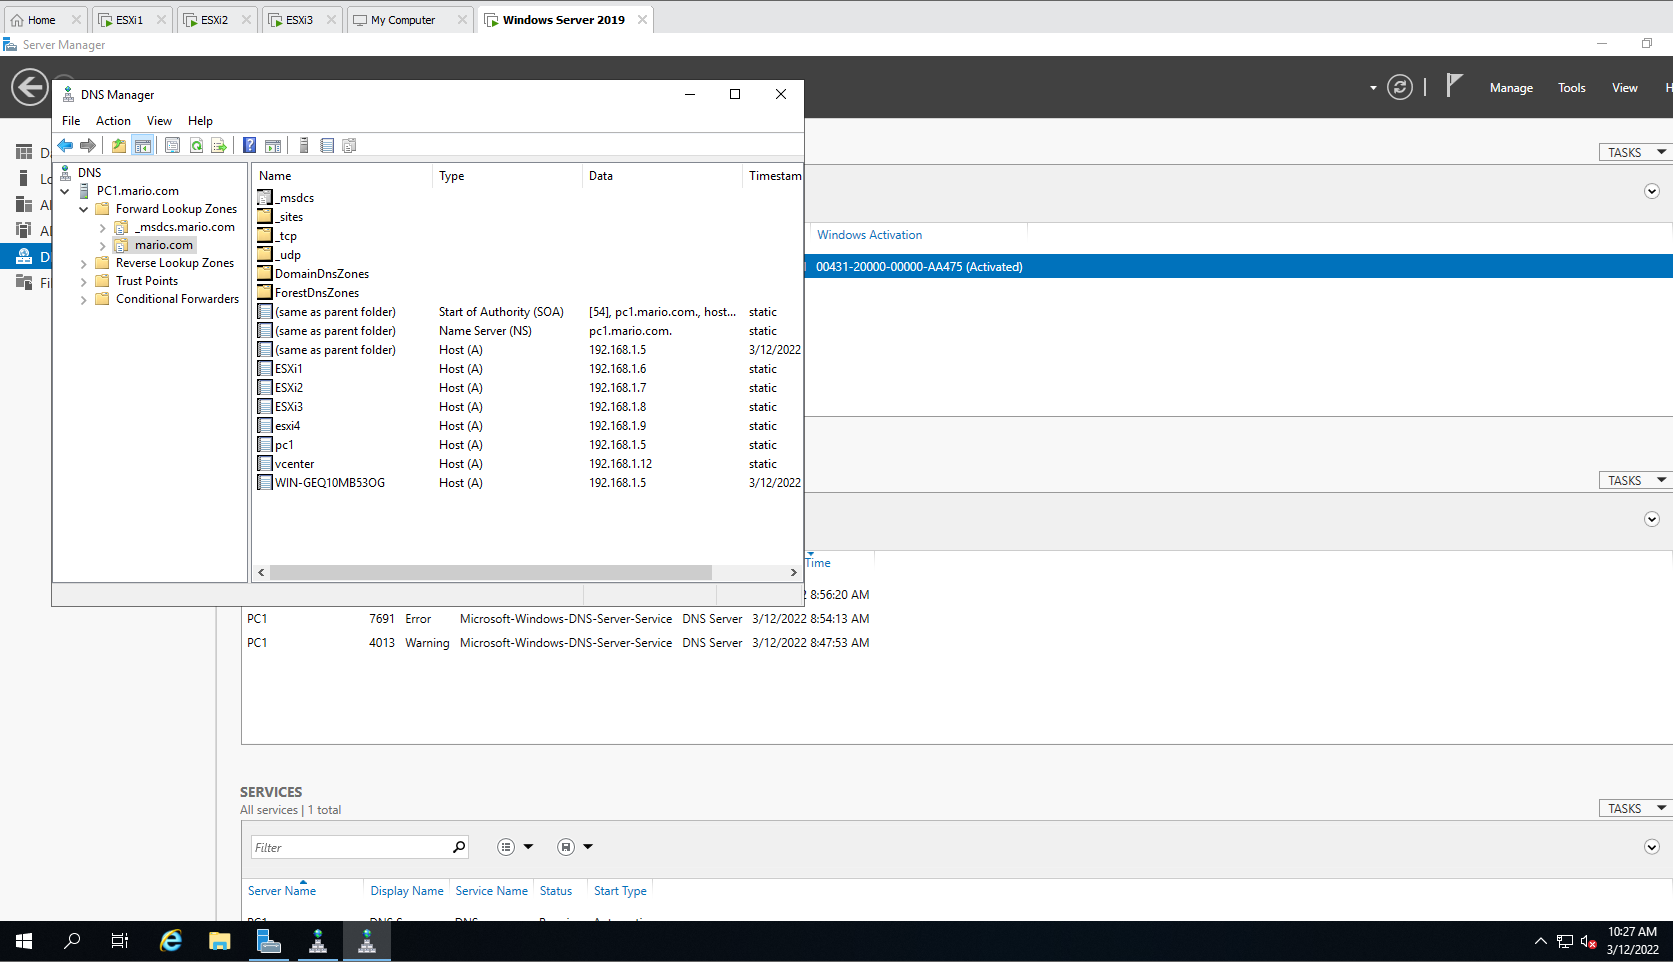The width and height of the screenshot is (1673, 962).
Task: Open the Tools menu in Server Manager
Action: [x=1571, y=88]
